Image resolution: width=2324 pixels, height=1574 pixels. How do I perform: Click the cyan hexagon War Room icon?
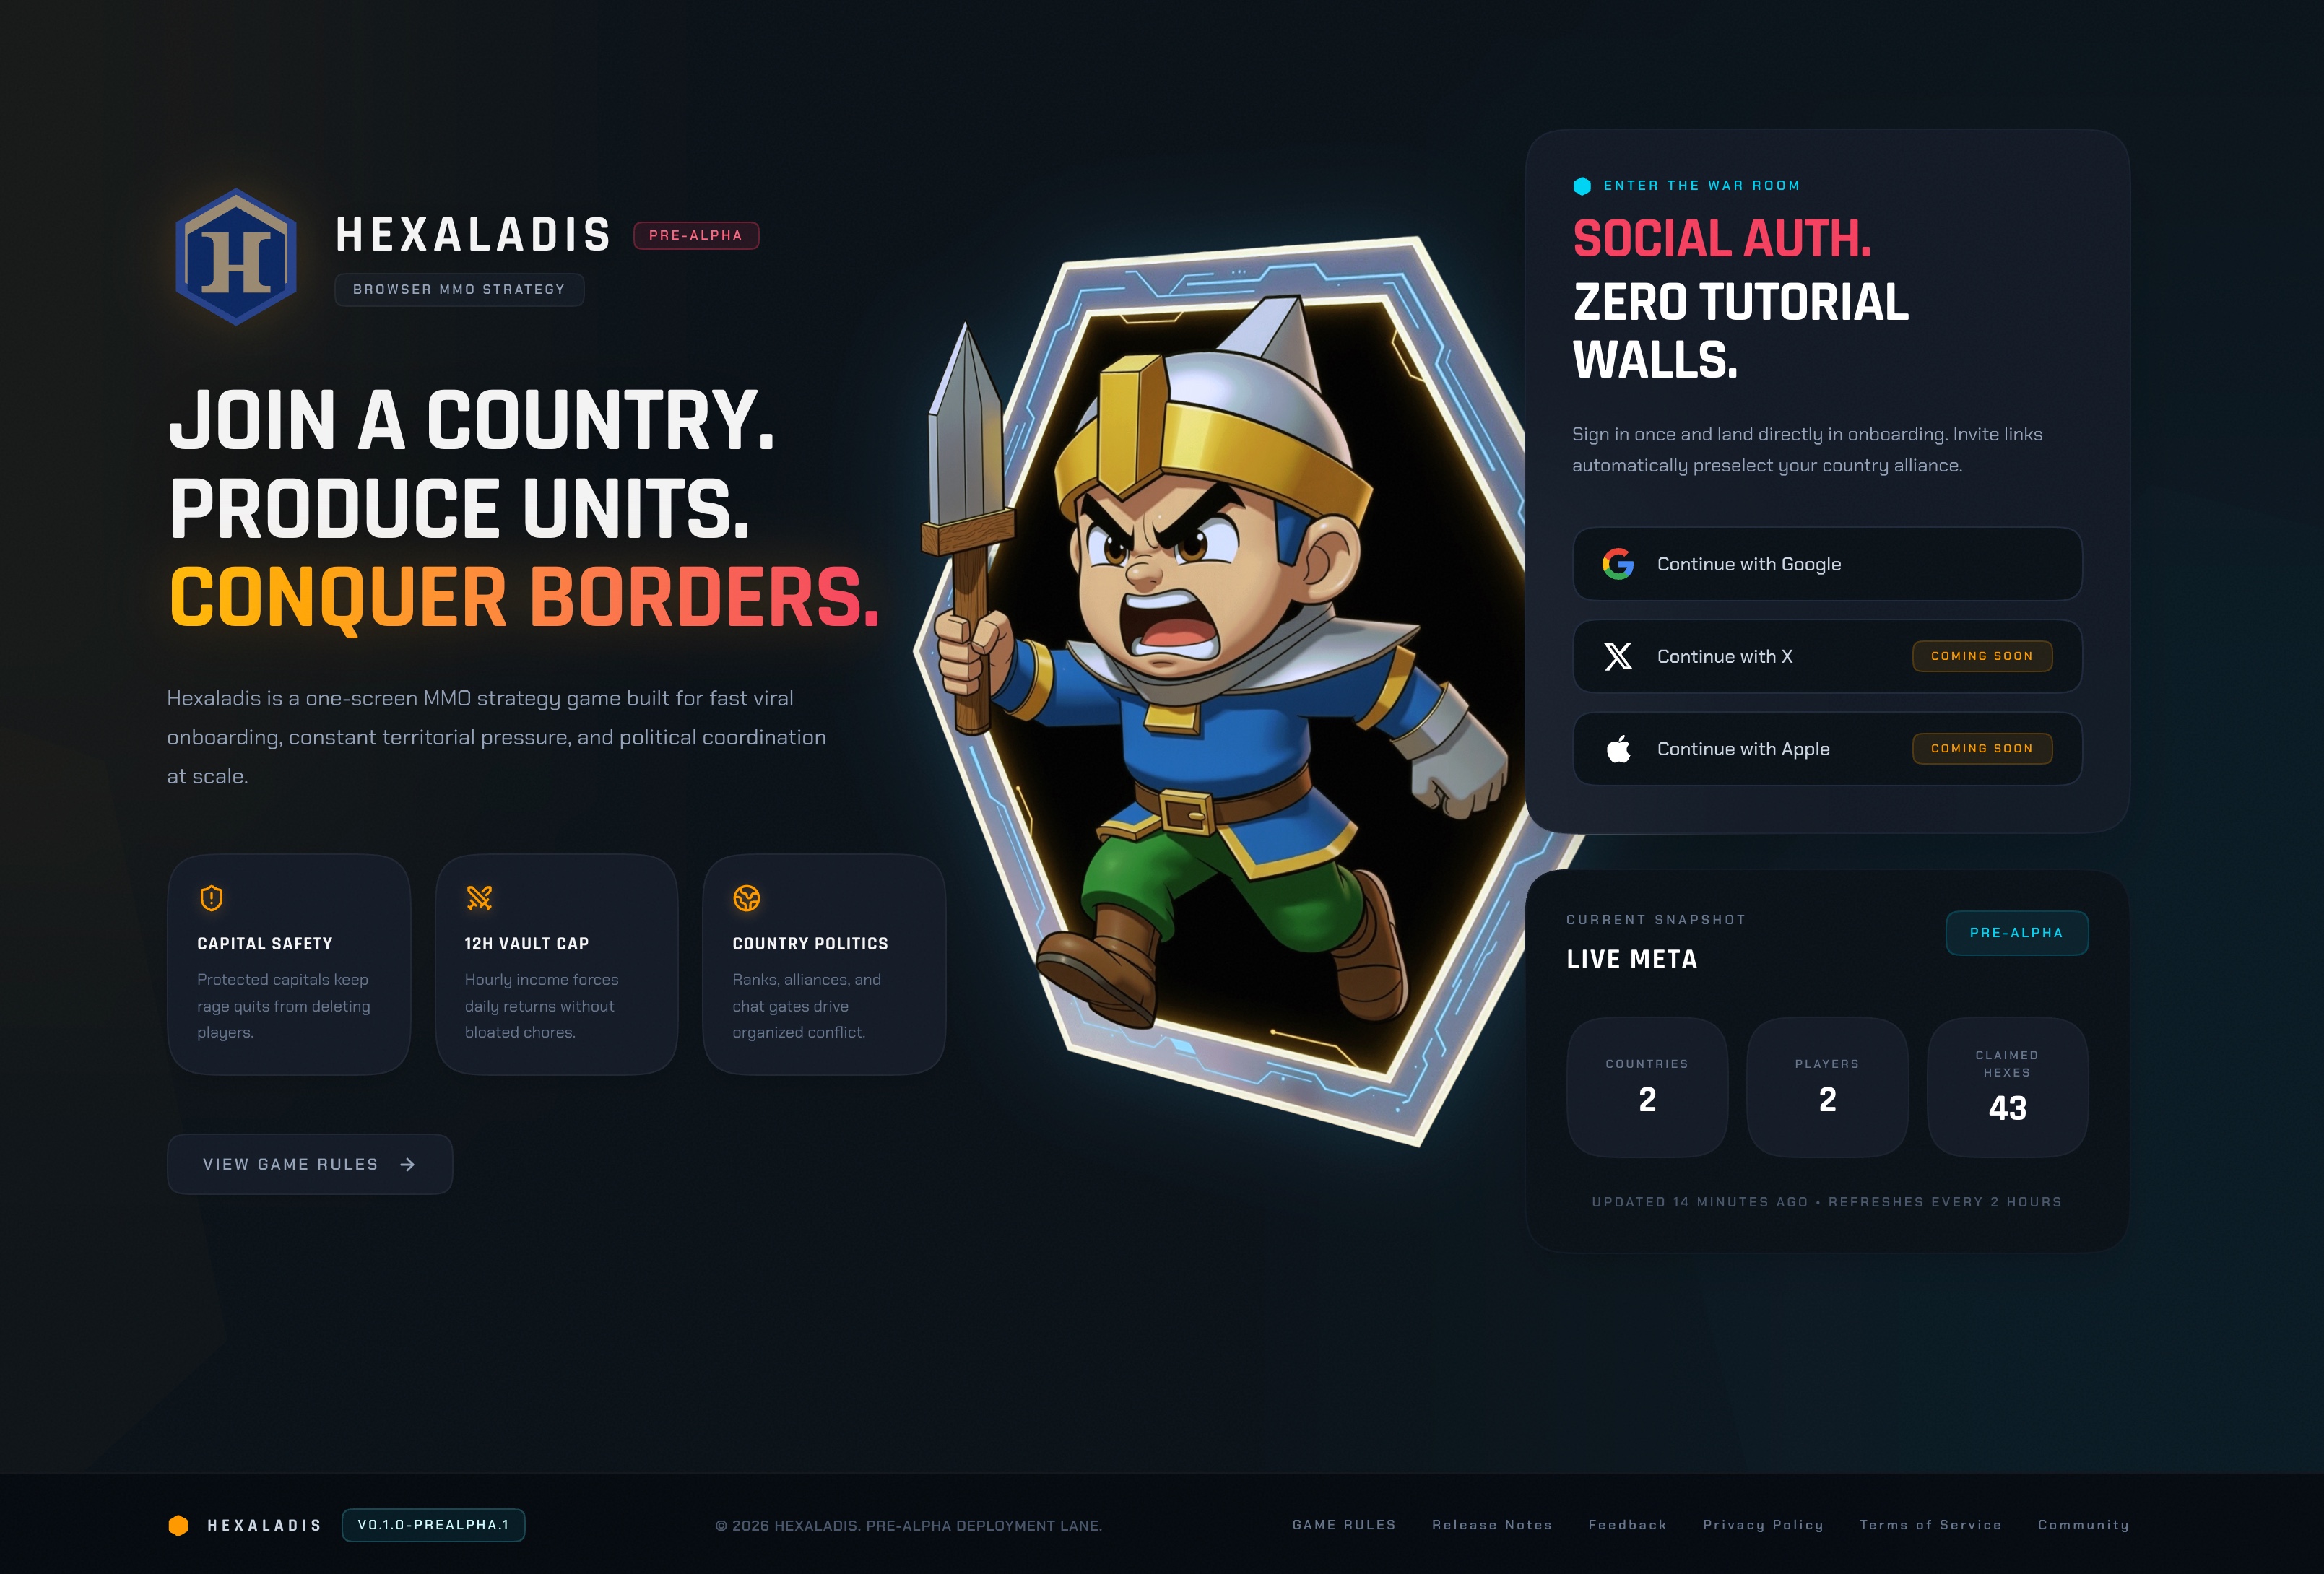(1582, 186)
